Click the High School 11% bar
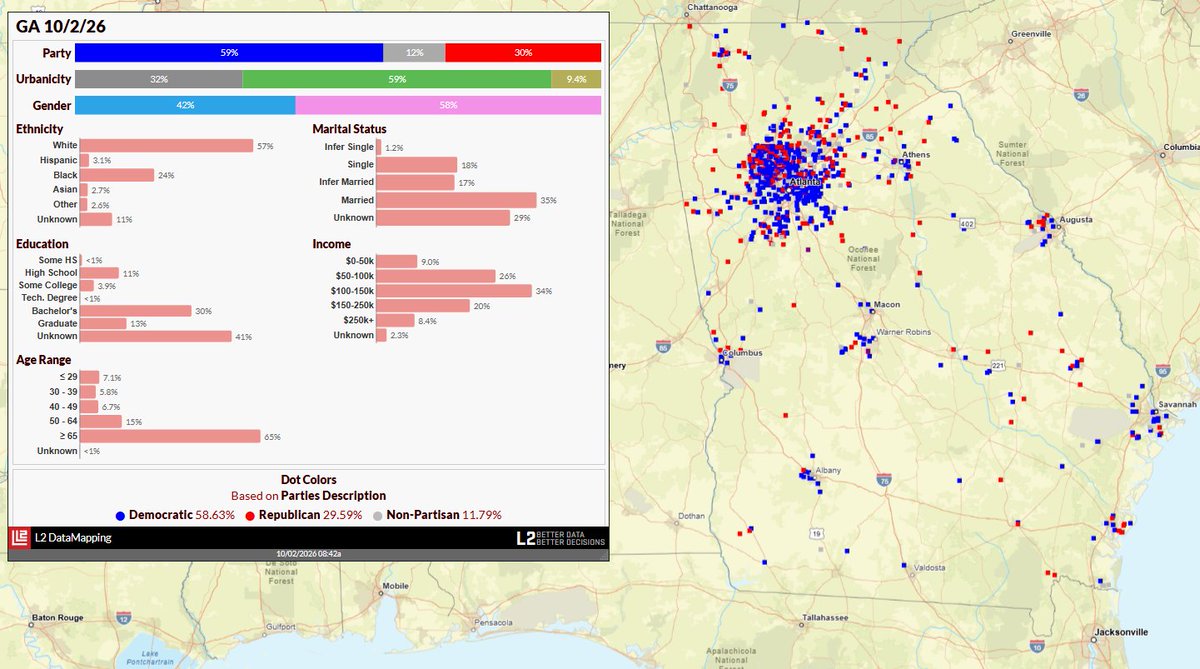Image resolution: width=1200 pixels, height=669 pixels. click(99, 273)
